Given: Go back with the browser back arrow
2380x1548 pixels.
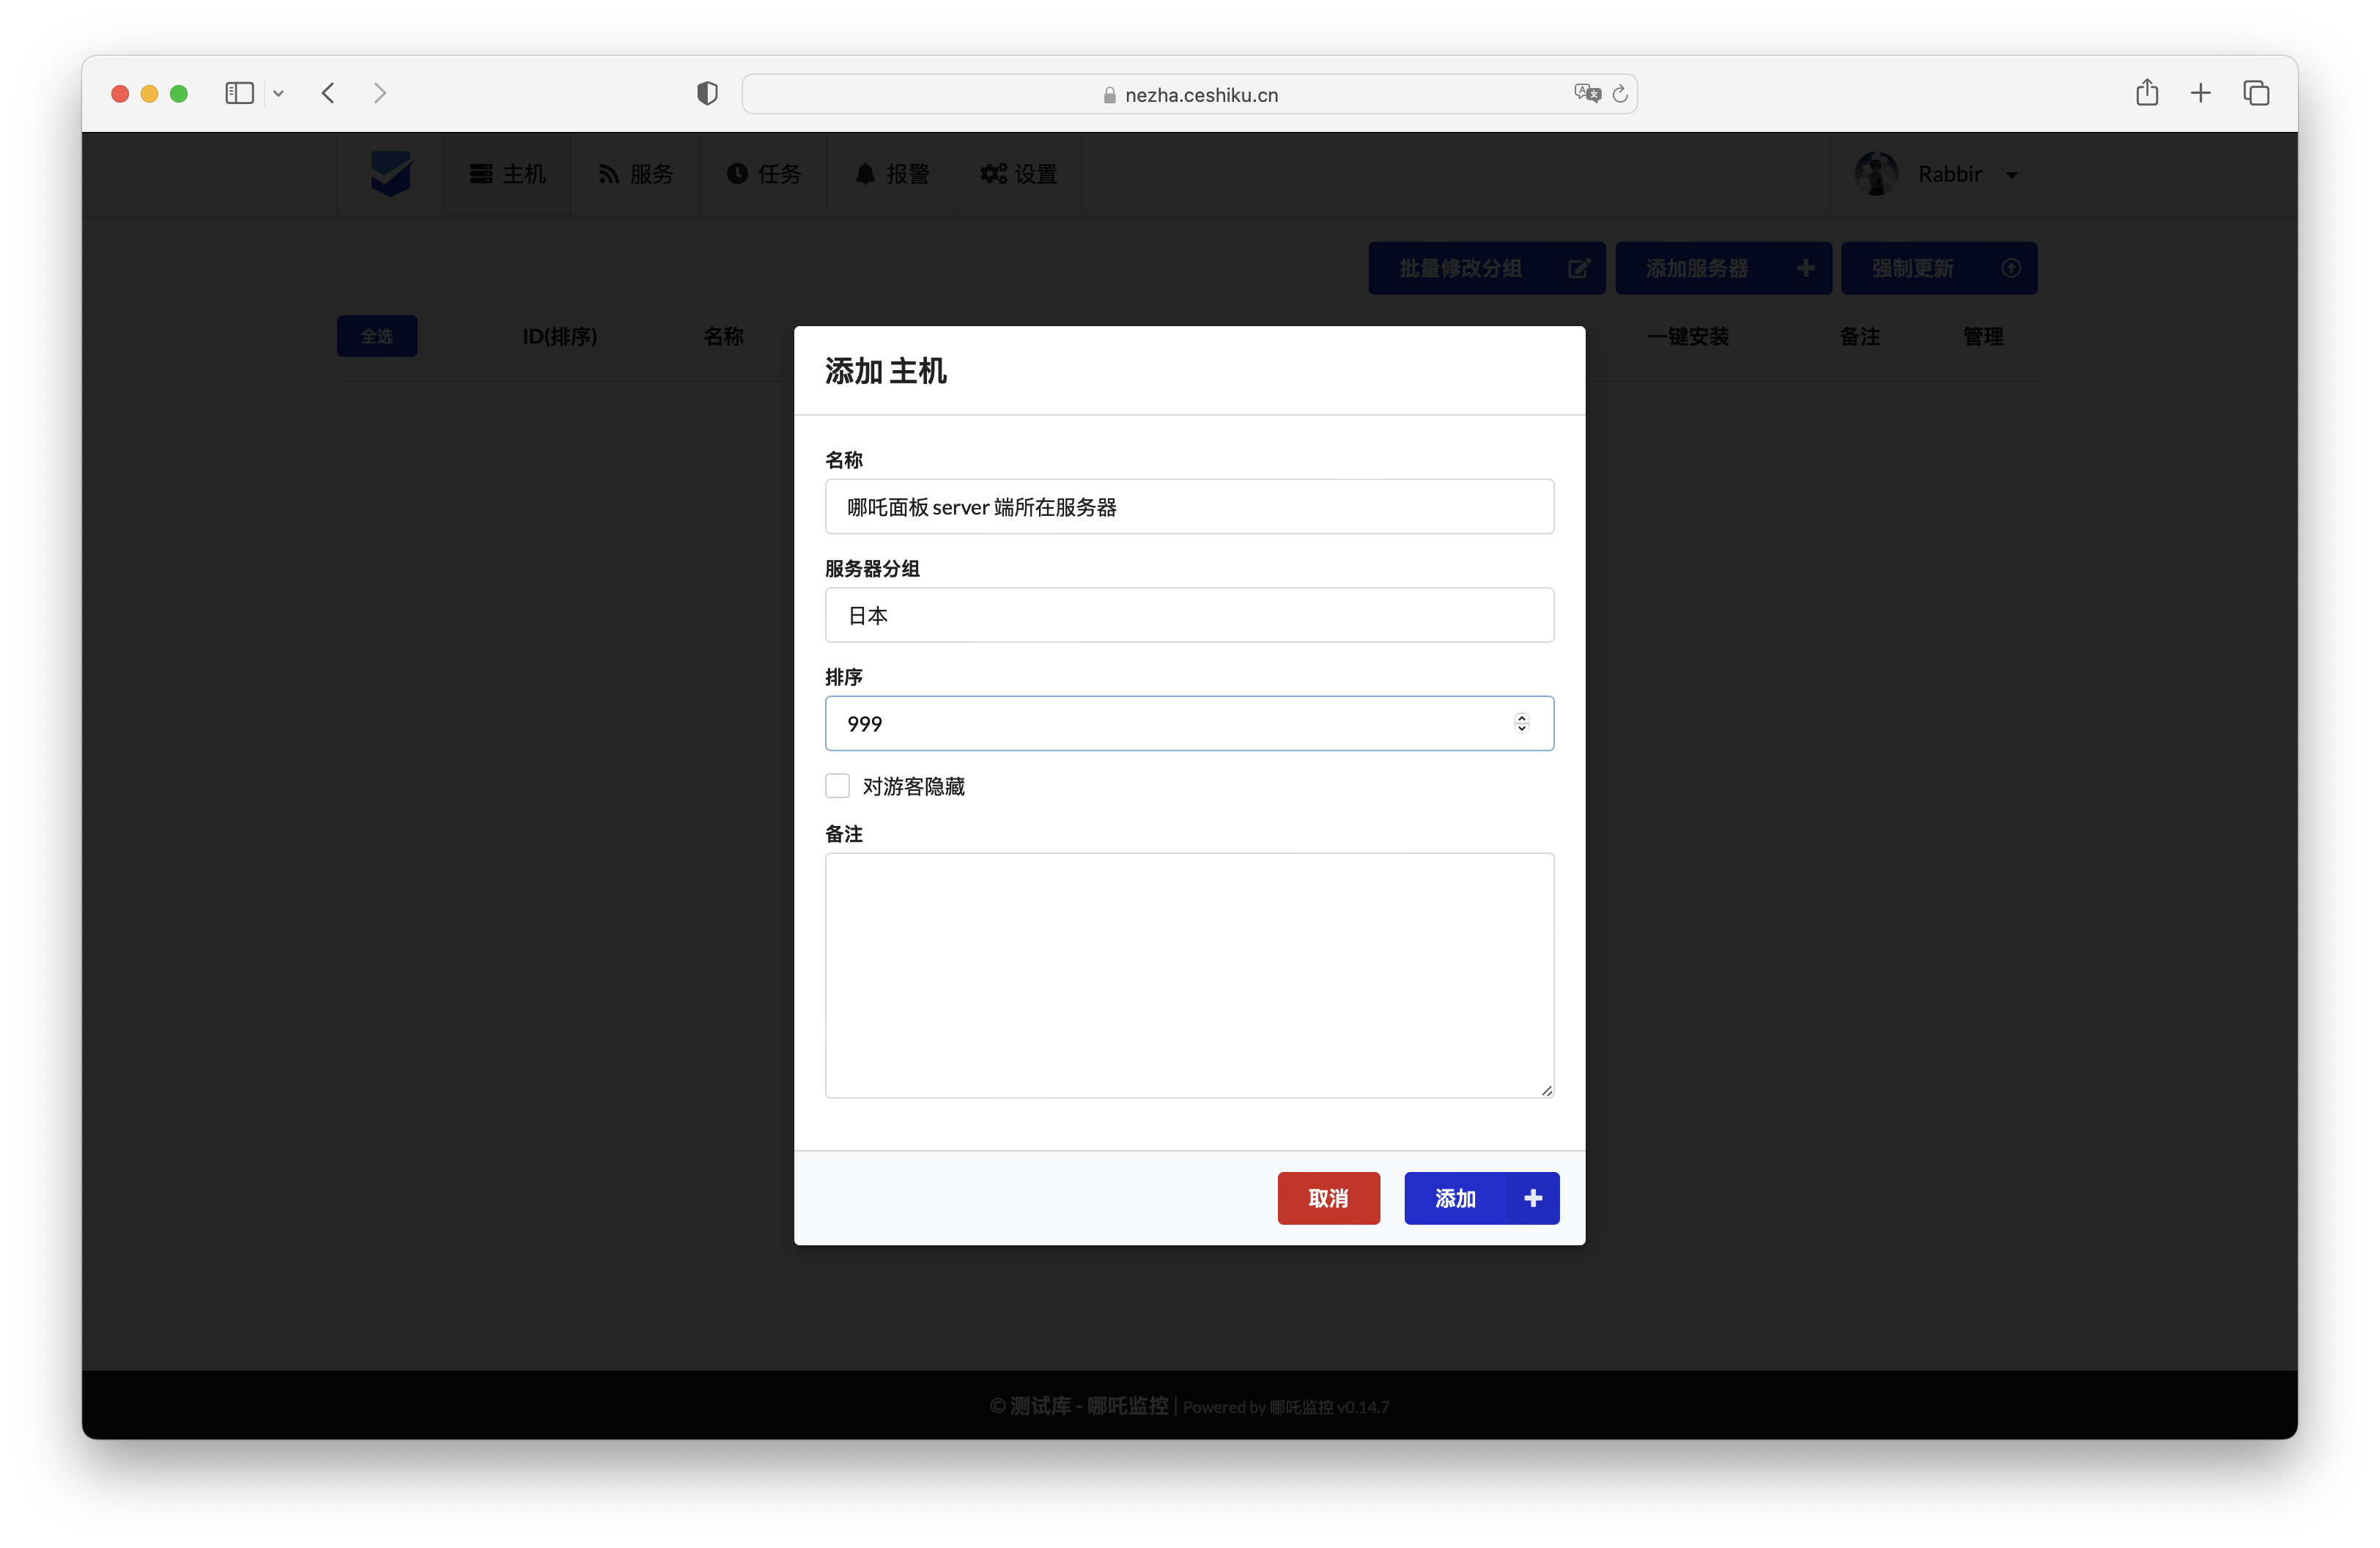Looking at the screenshot, I should [x=328, y=93].
